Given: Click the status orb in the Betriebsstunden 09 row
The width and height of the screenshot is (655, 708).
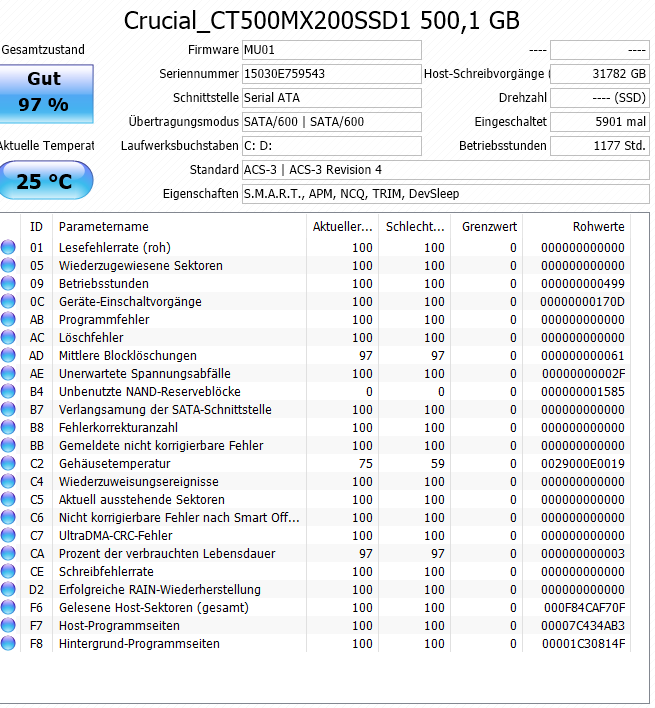Looking at the screenshot, I should pos(8,283).
